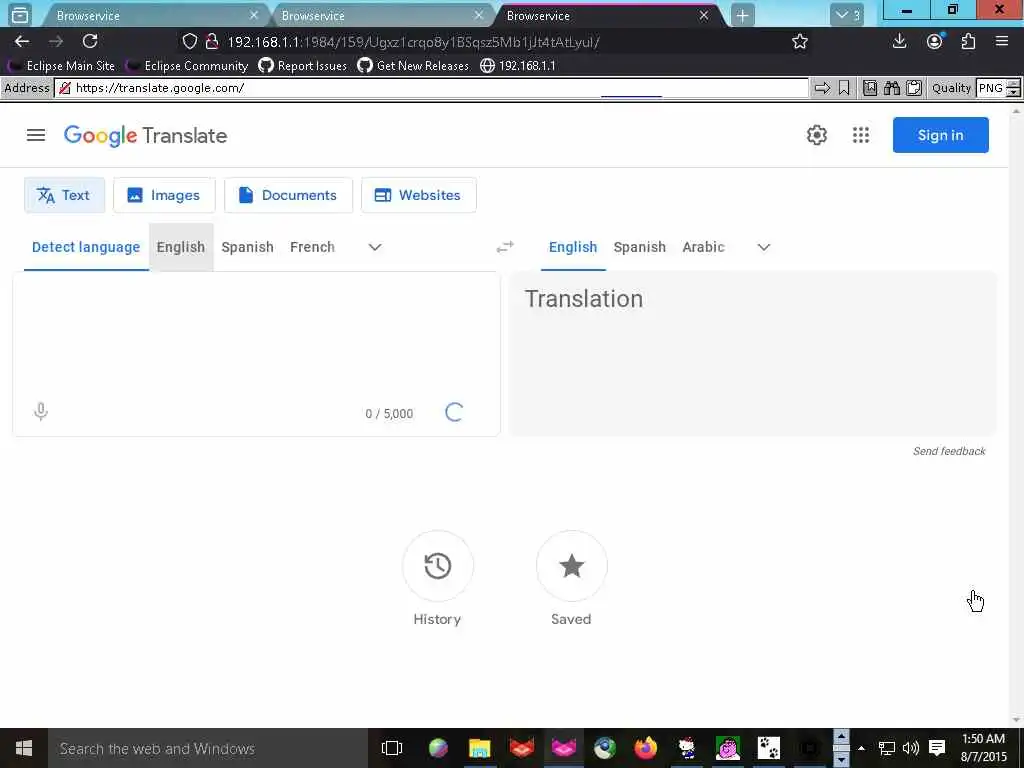
Task: Reload the page in Firefox
Action: (x=90, y=42)
